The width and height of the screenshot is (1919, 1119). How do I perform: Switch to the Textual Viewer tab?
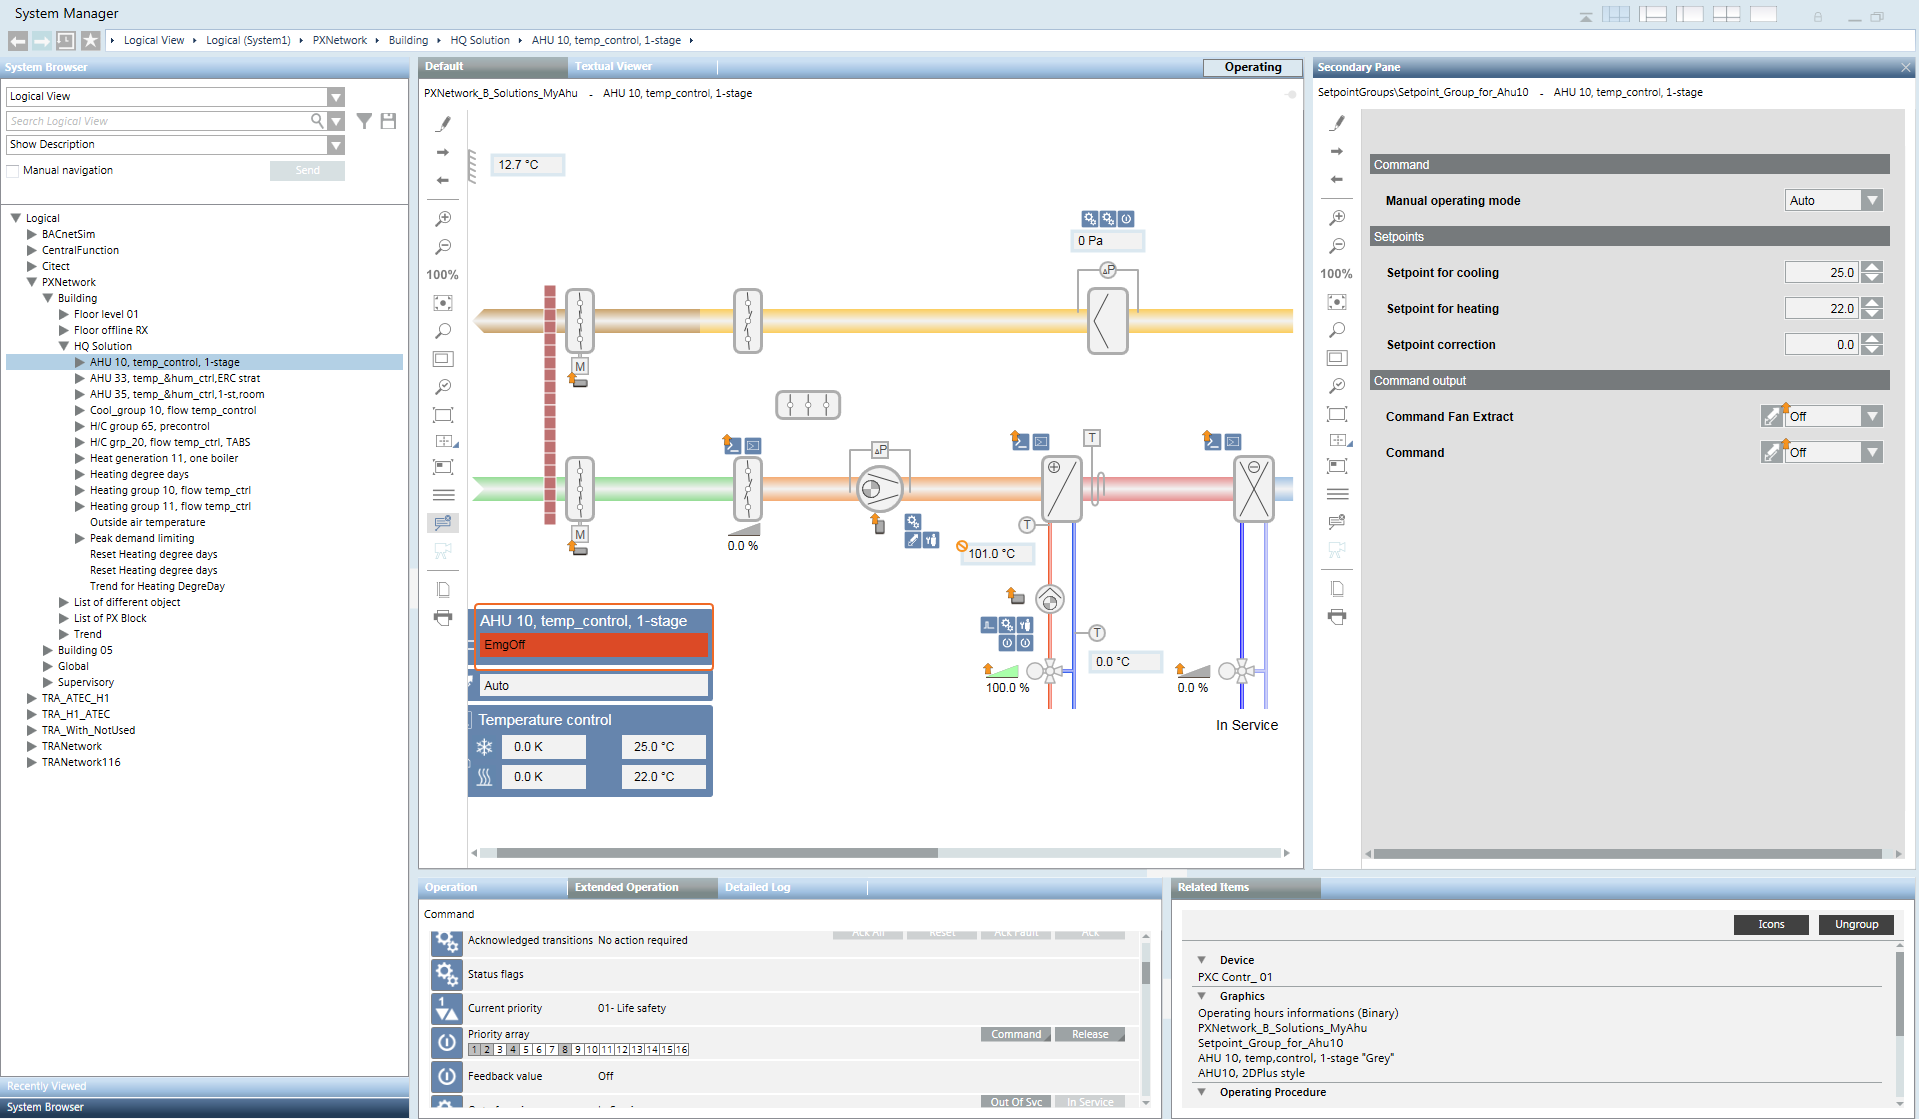coord(613,67)
